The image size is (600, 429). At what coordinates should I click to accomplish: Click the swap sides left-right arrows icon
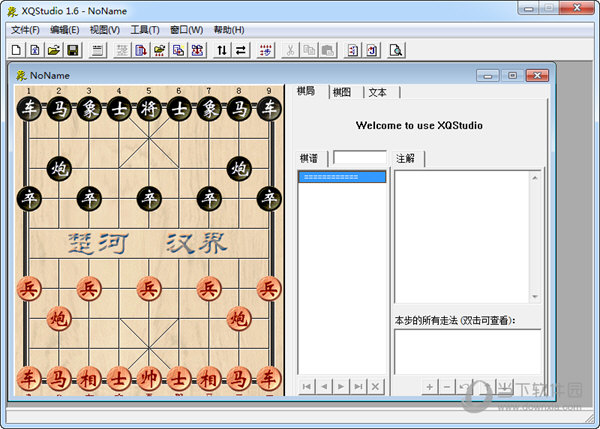[x=240, y=50]
